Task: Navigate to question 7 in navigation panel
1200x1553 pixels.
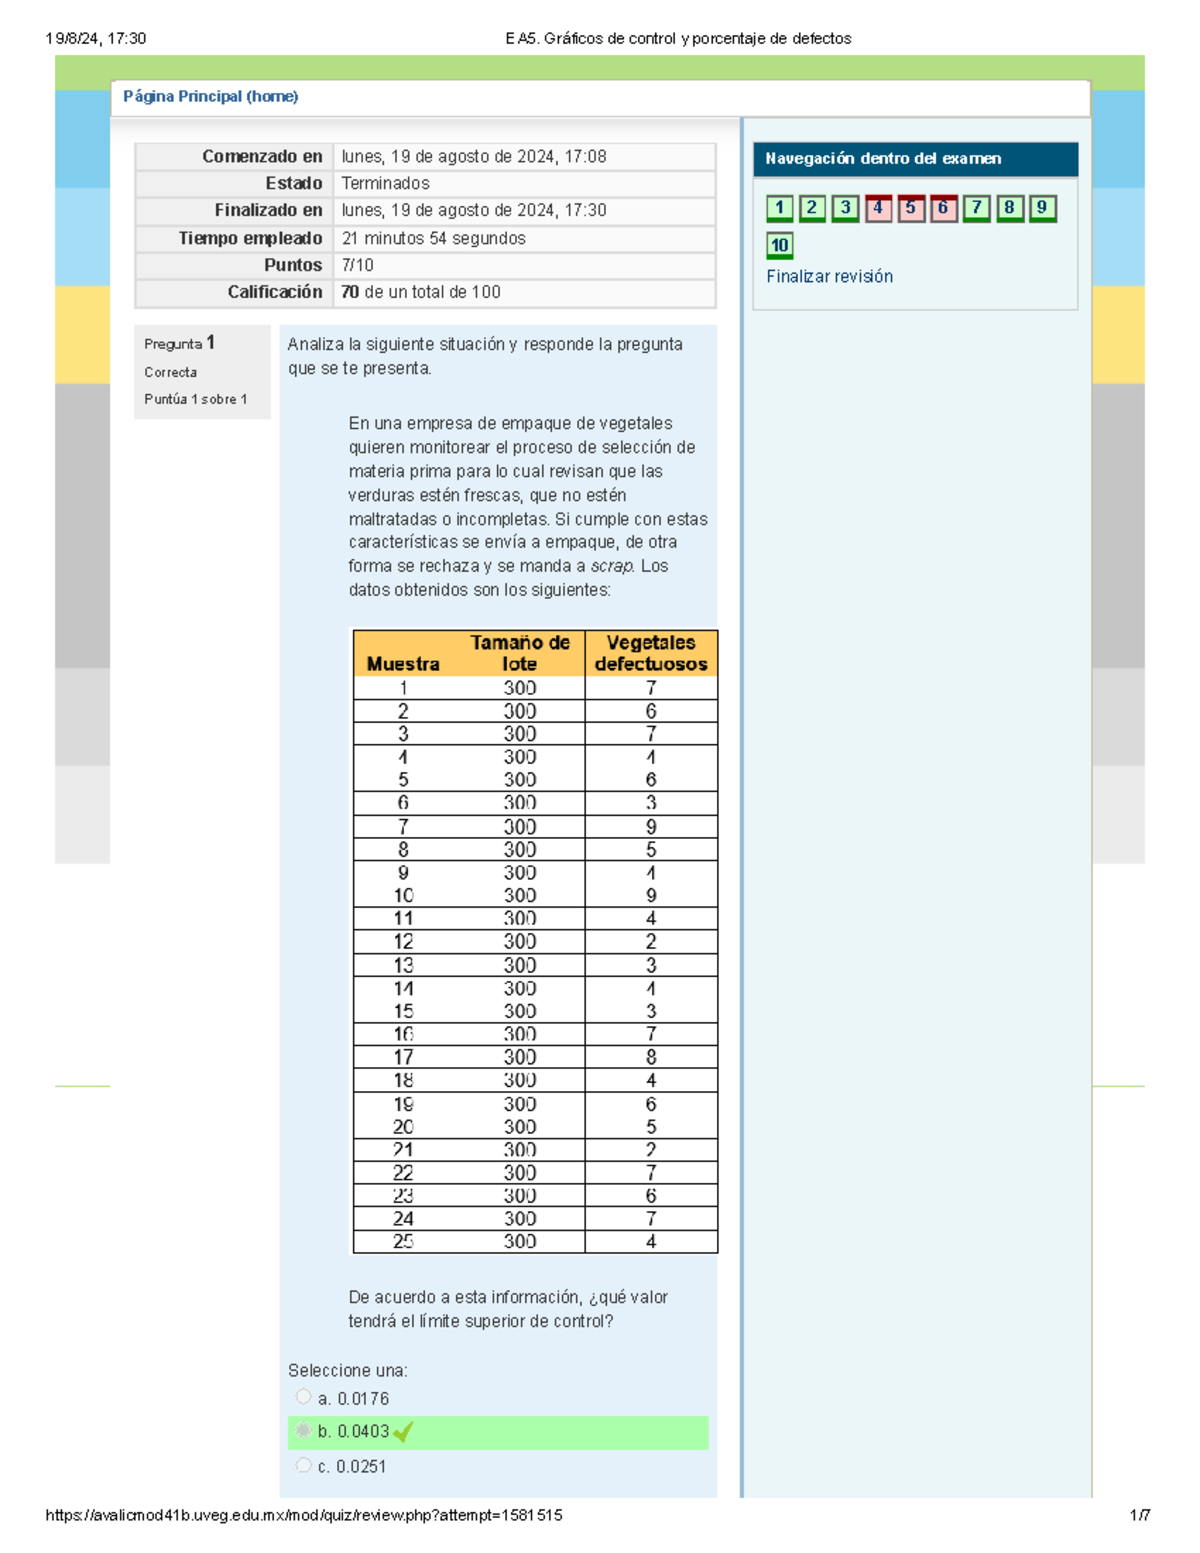Action: [x=975, y=207]
